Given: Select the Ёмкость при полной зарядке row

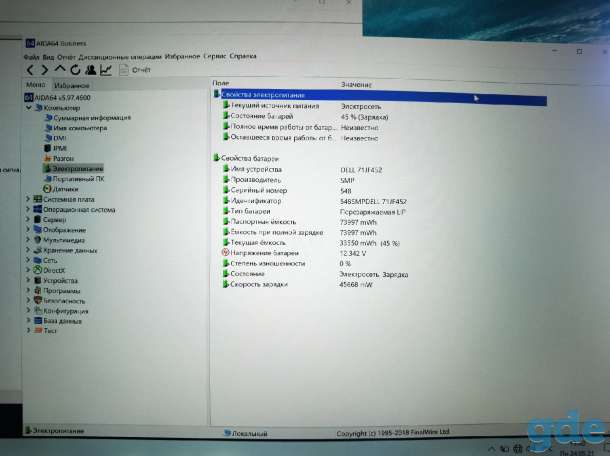Looking at the screenshot, I should click(300, 232).
